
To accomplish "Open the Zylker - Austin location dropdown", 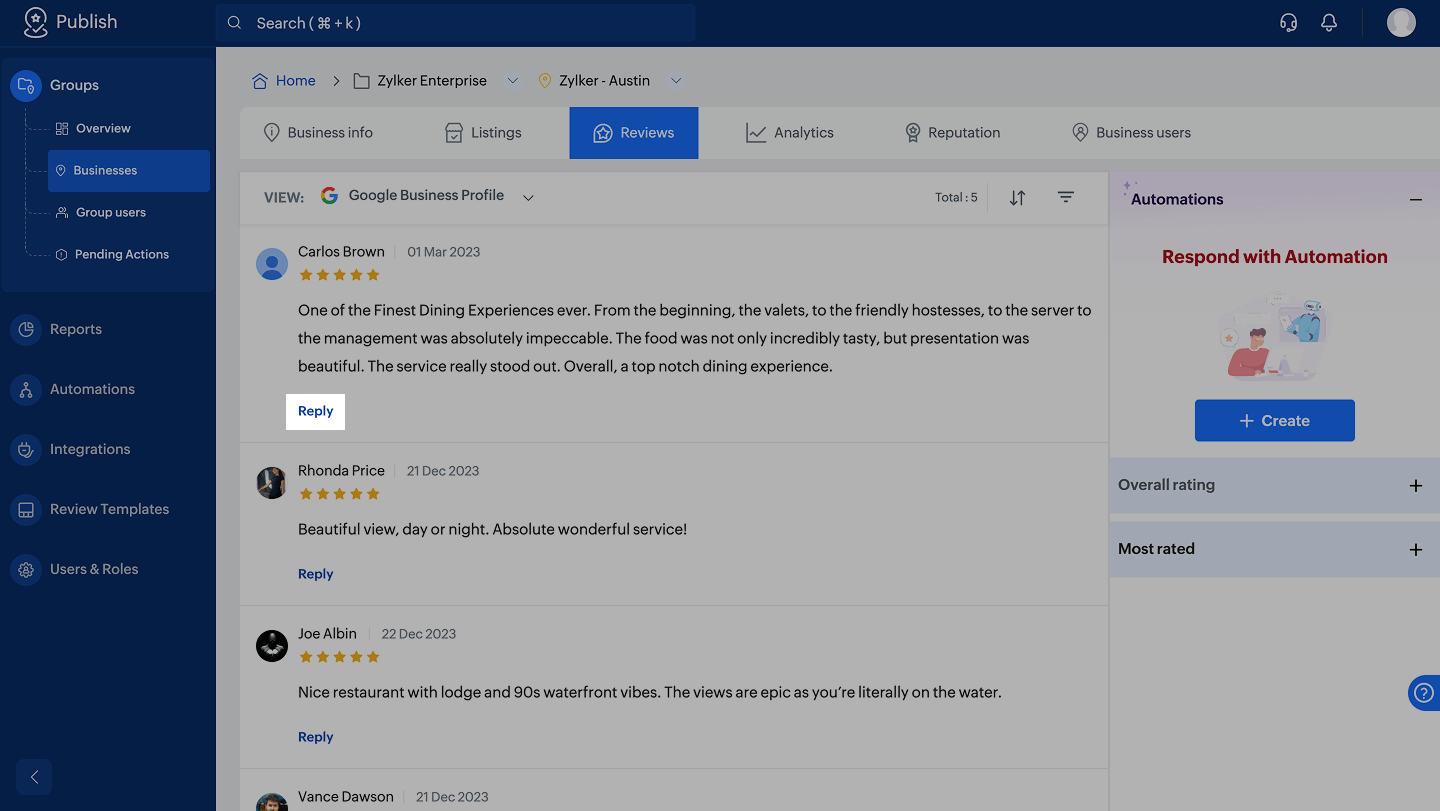I will click(676, 81).
